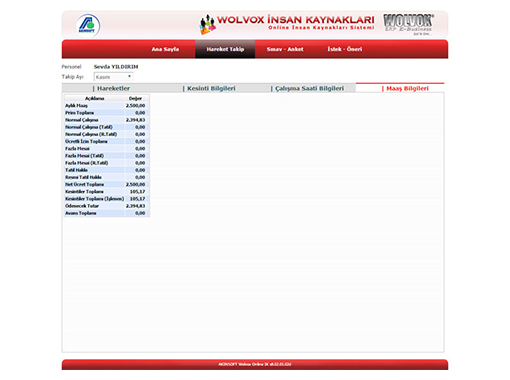Click the Akınsoft Wolvox footer version text
Image resolution: width=510 pixels, height=380 pixels.
(255, 364)
